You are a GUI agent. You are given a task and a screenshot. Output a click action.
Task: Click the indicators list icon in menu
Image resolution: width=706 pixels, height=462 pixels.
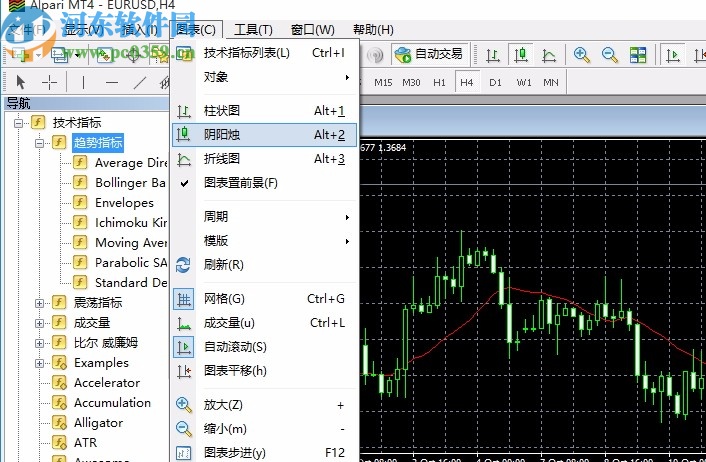pyautogui.click(x=184, y=53)
